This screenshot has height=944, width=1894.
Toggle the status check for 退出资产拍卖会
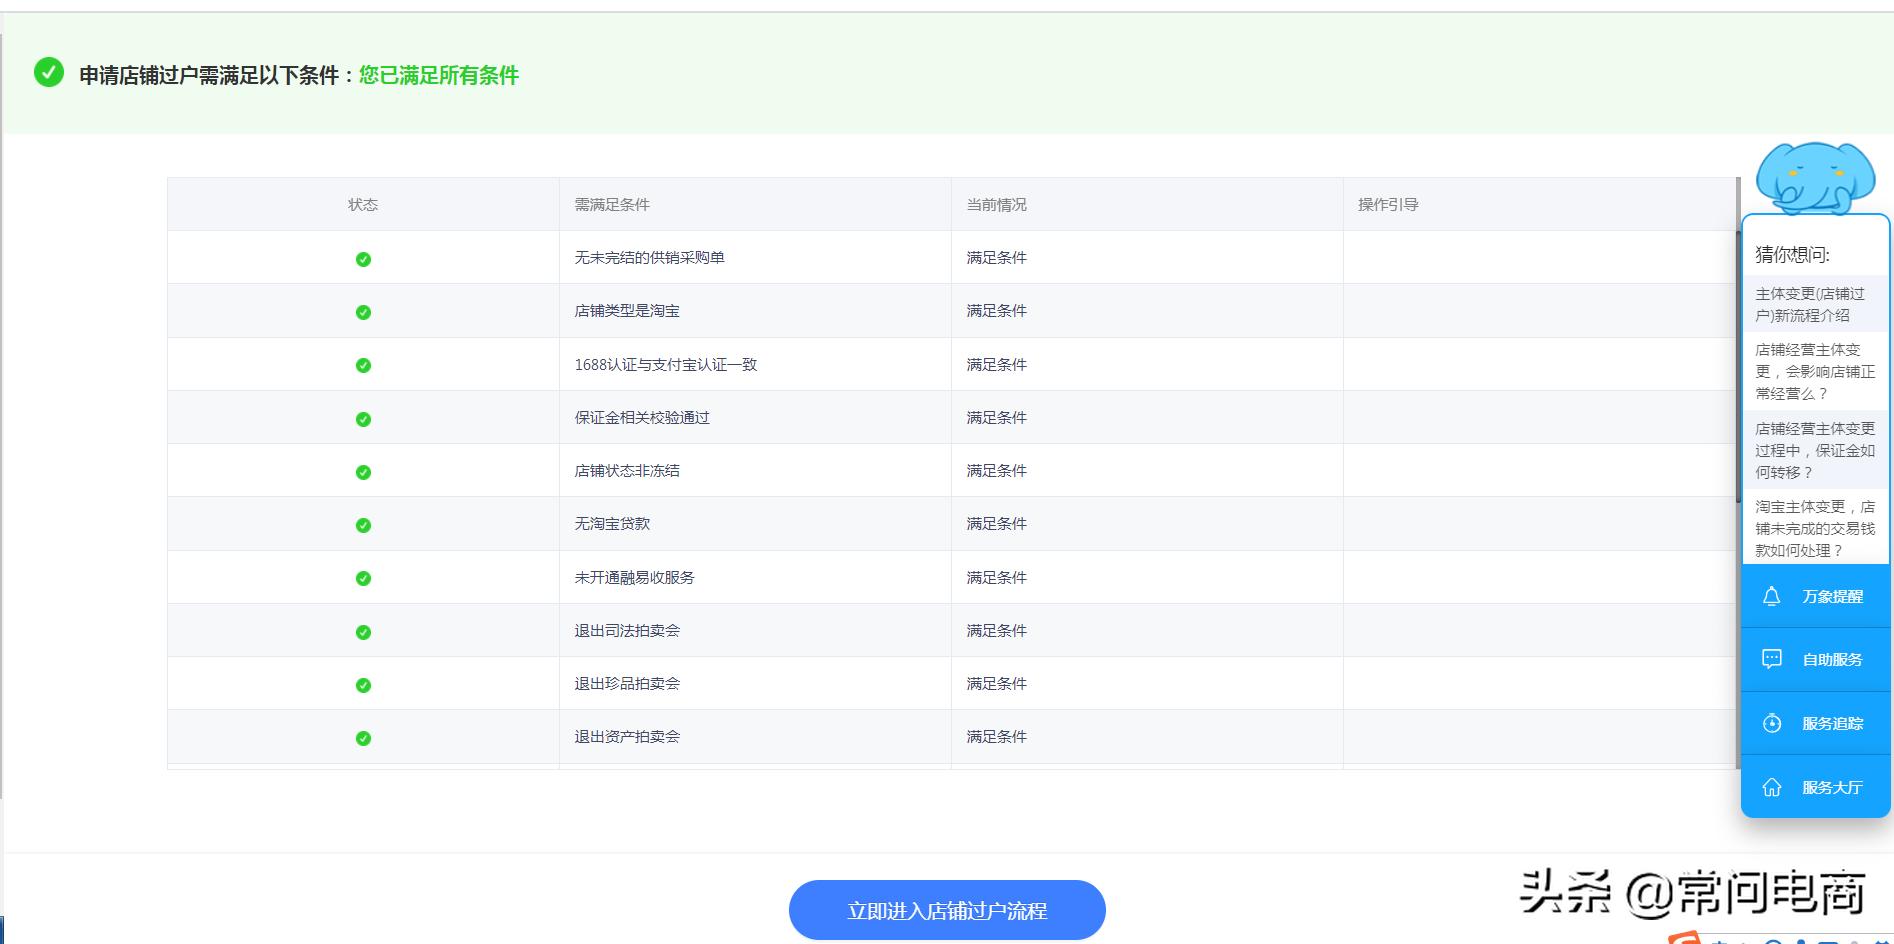coord(363,737)
